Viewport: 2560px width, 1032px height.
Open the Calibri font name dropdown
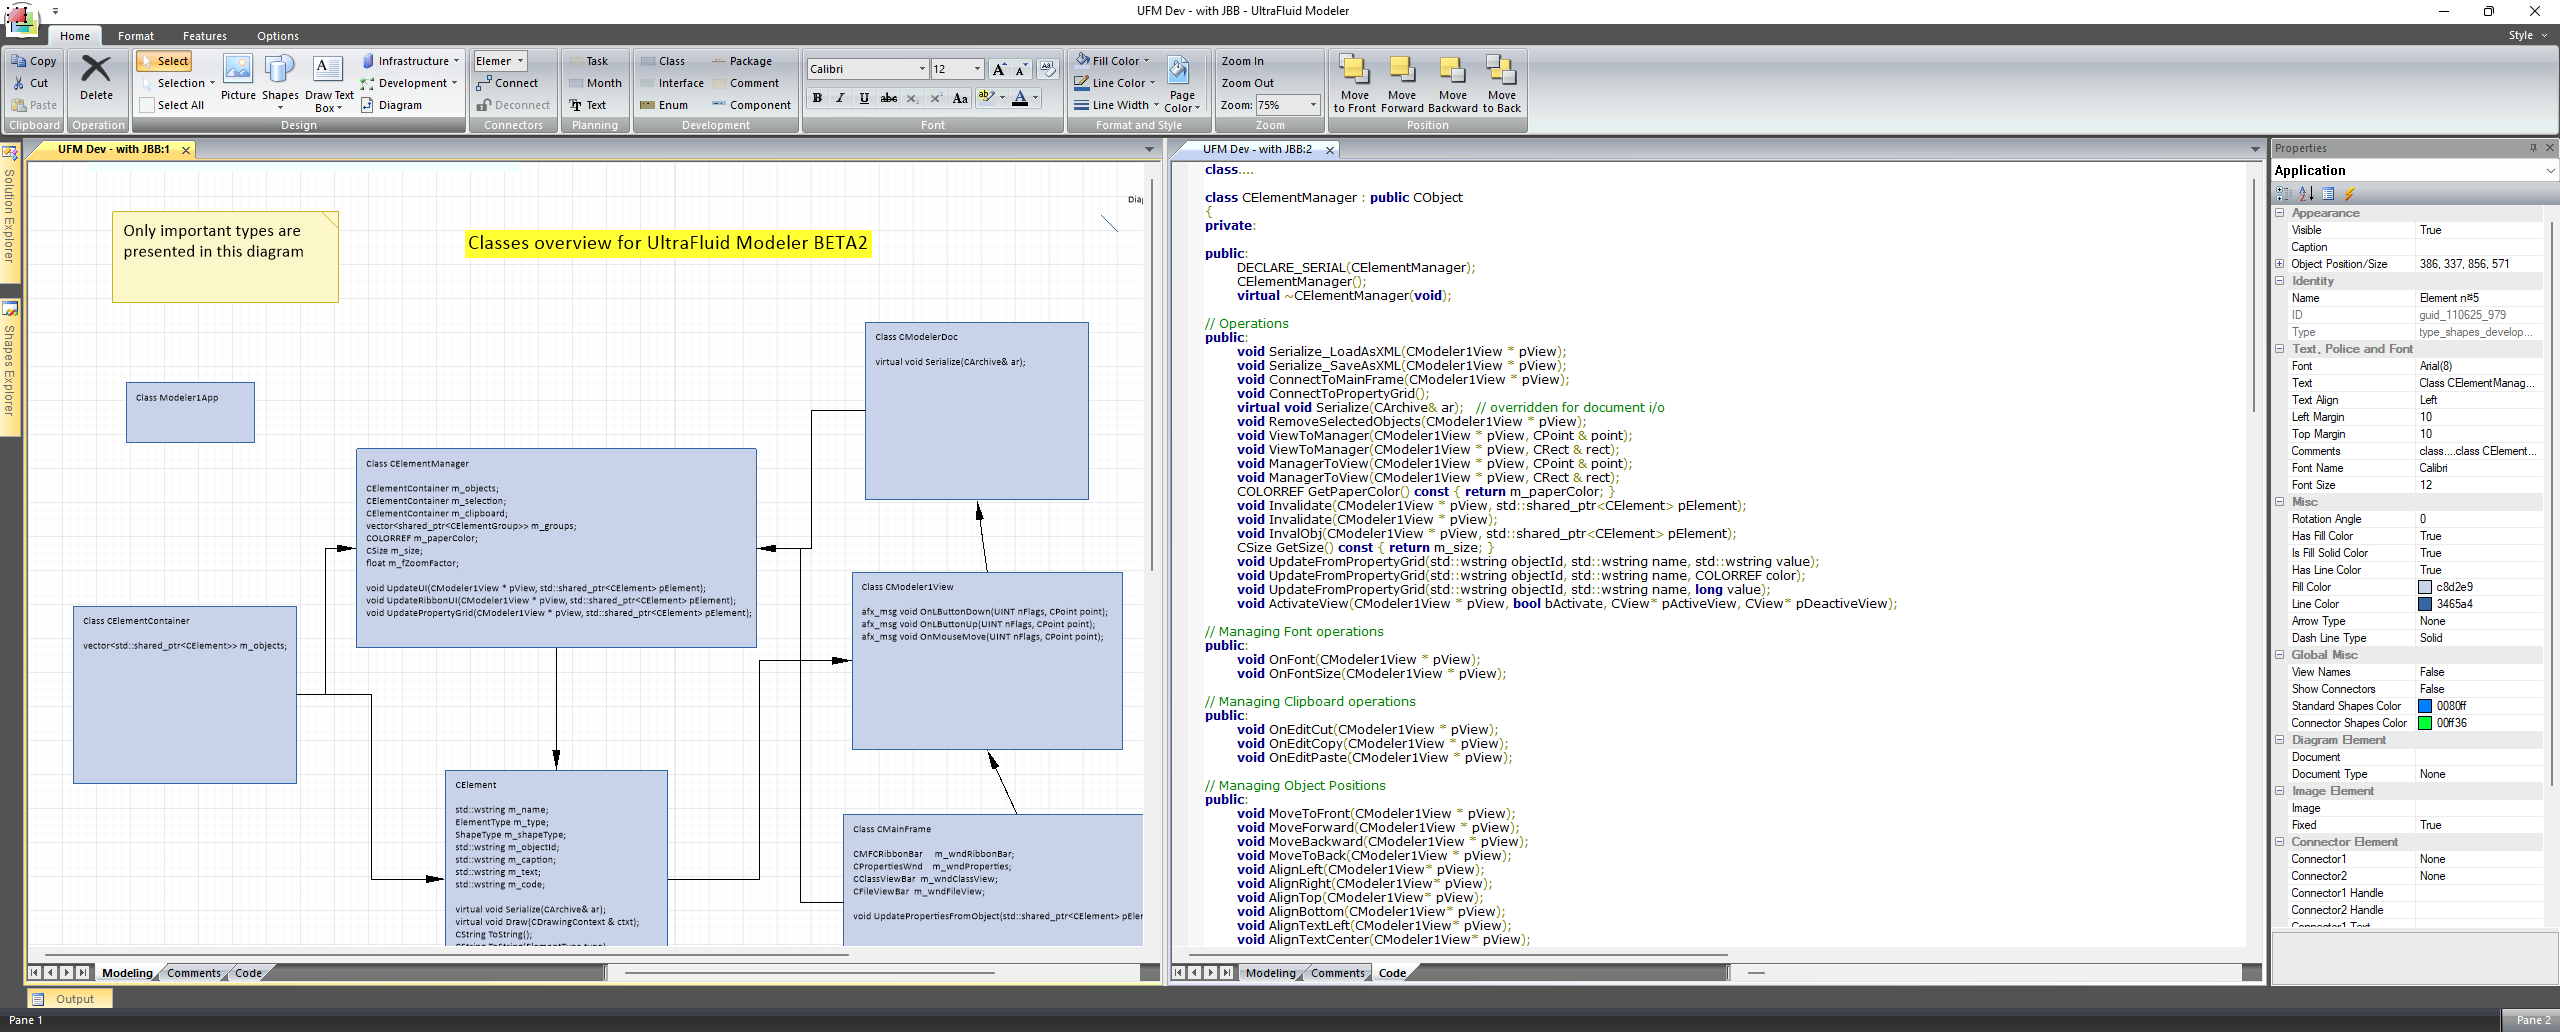(921, 69)
